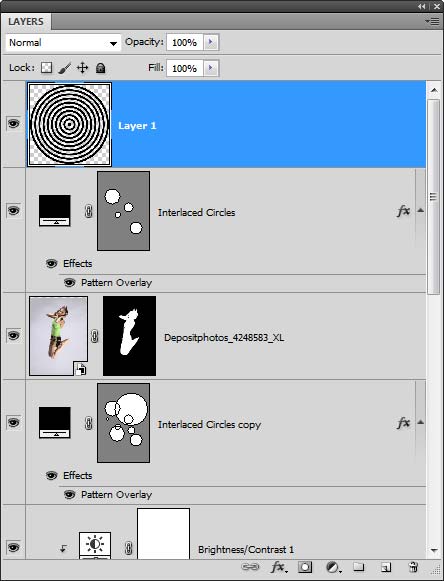The image size is (444, 581).
Task: Click mask link chain on Interlaced Circles layer
Action: point(88,211)
